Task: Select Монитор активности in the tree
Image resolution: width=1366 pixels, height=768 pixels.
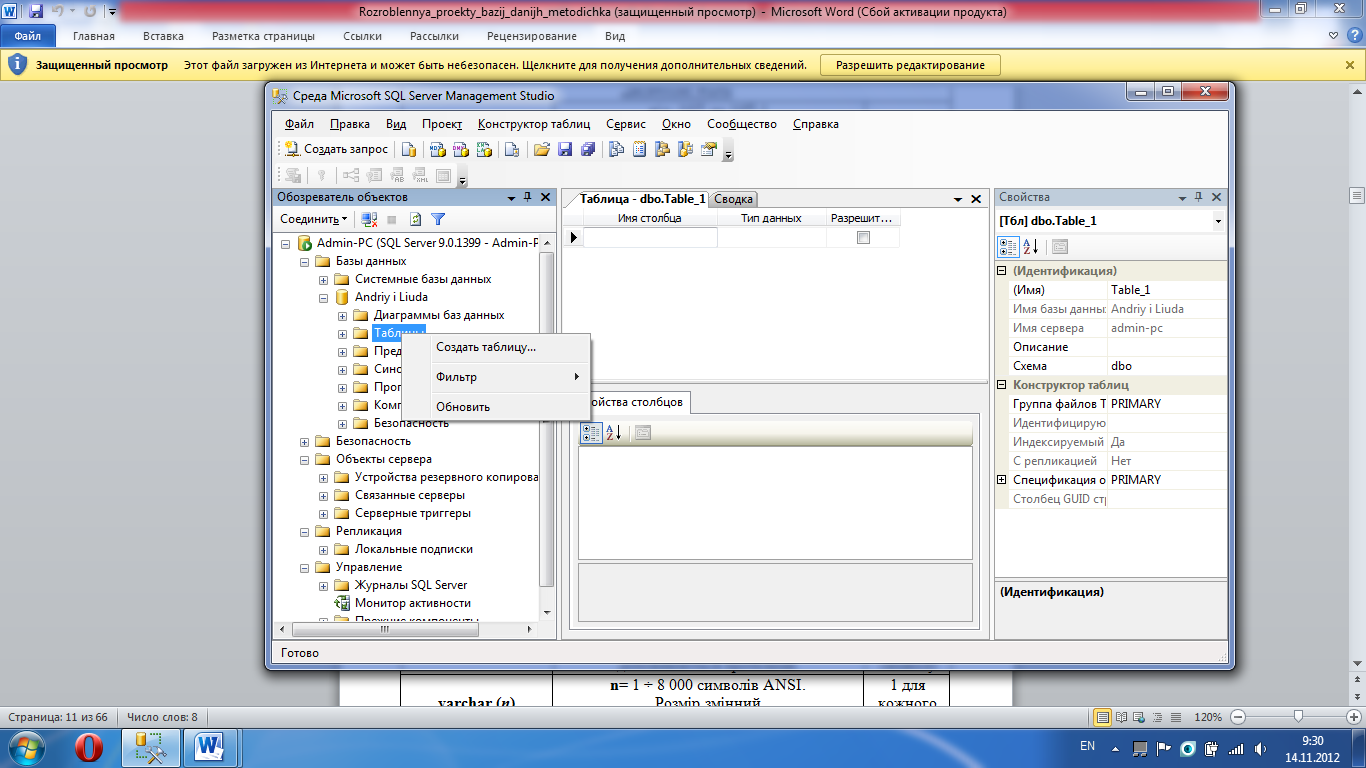Action: tap(412, 603)
